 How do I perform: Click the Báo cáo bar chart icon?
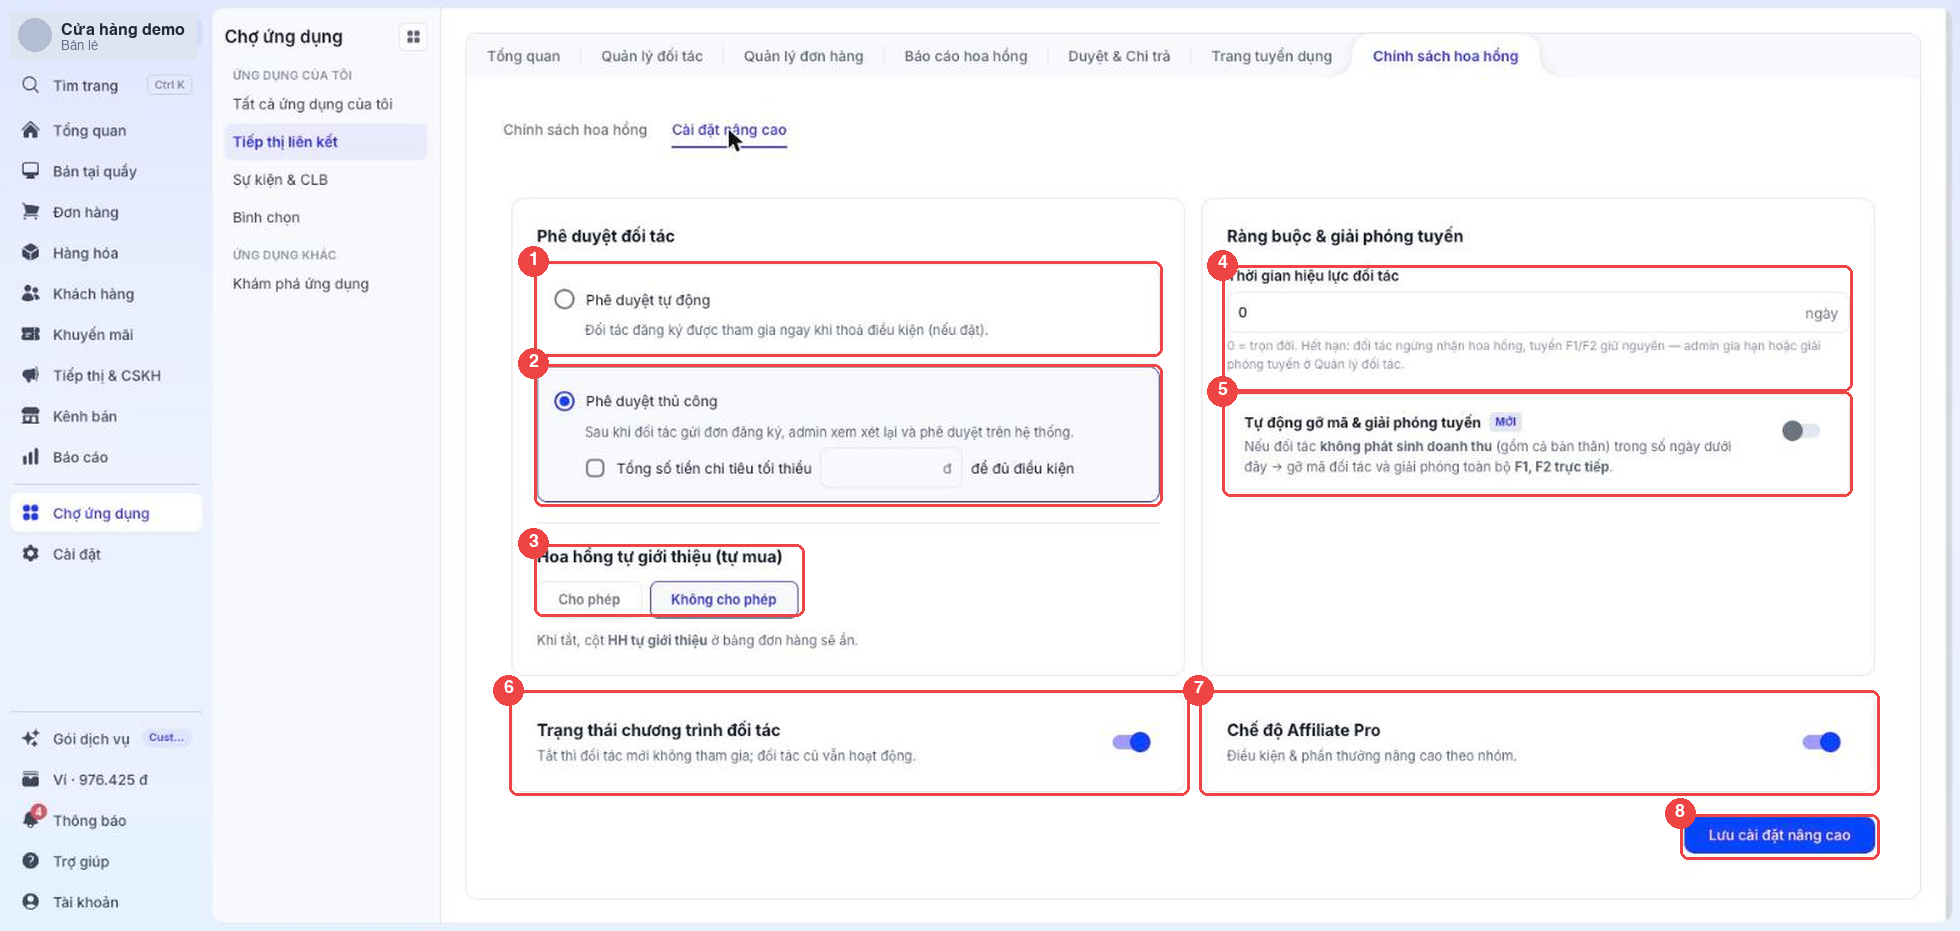coord(31,457)
